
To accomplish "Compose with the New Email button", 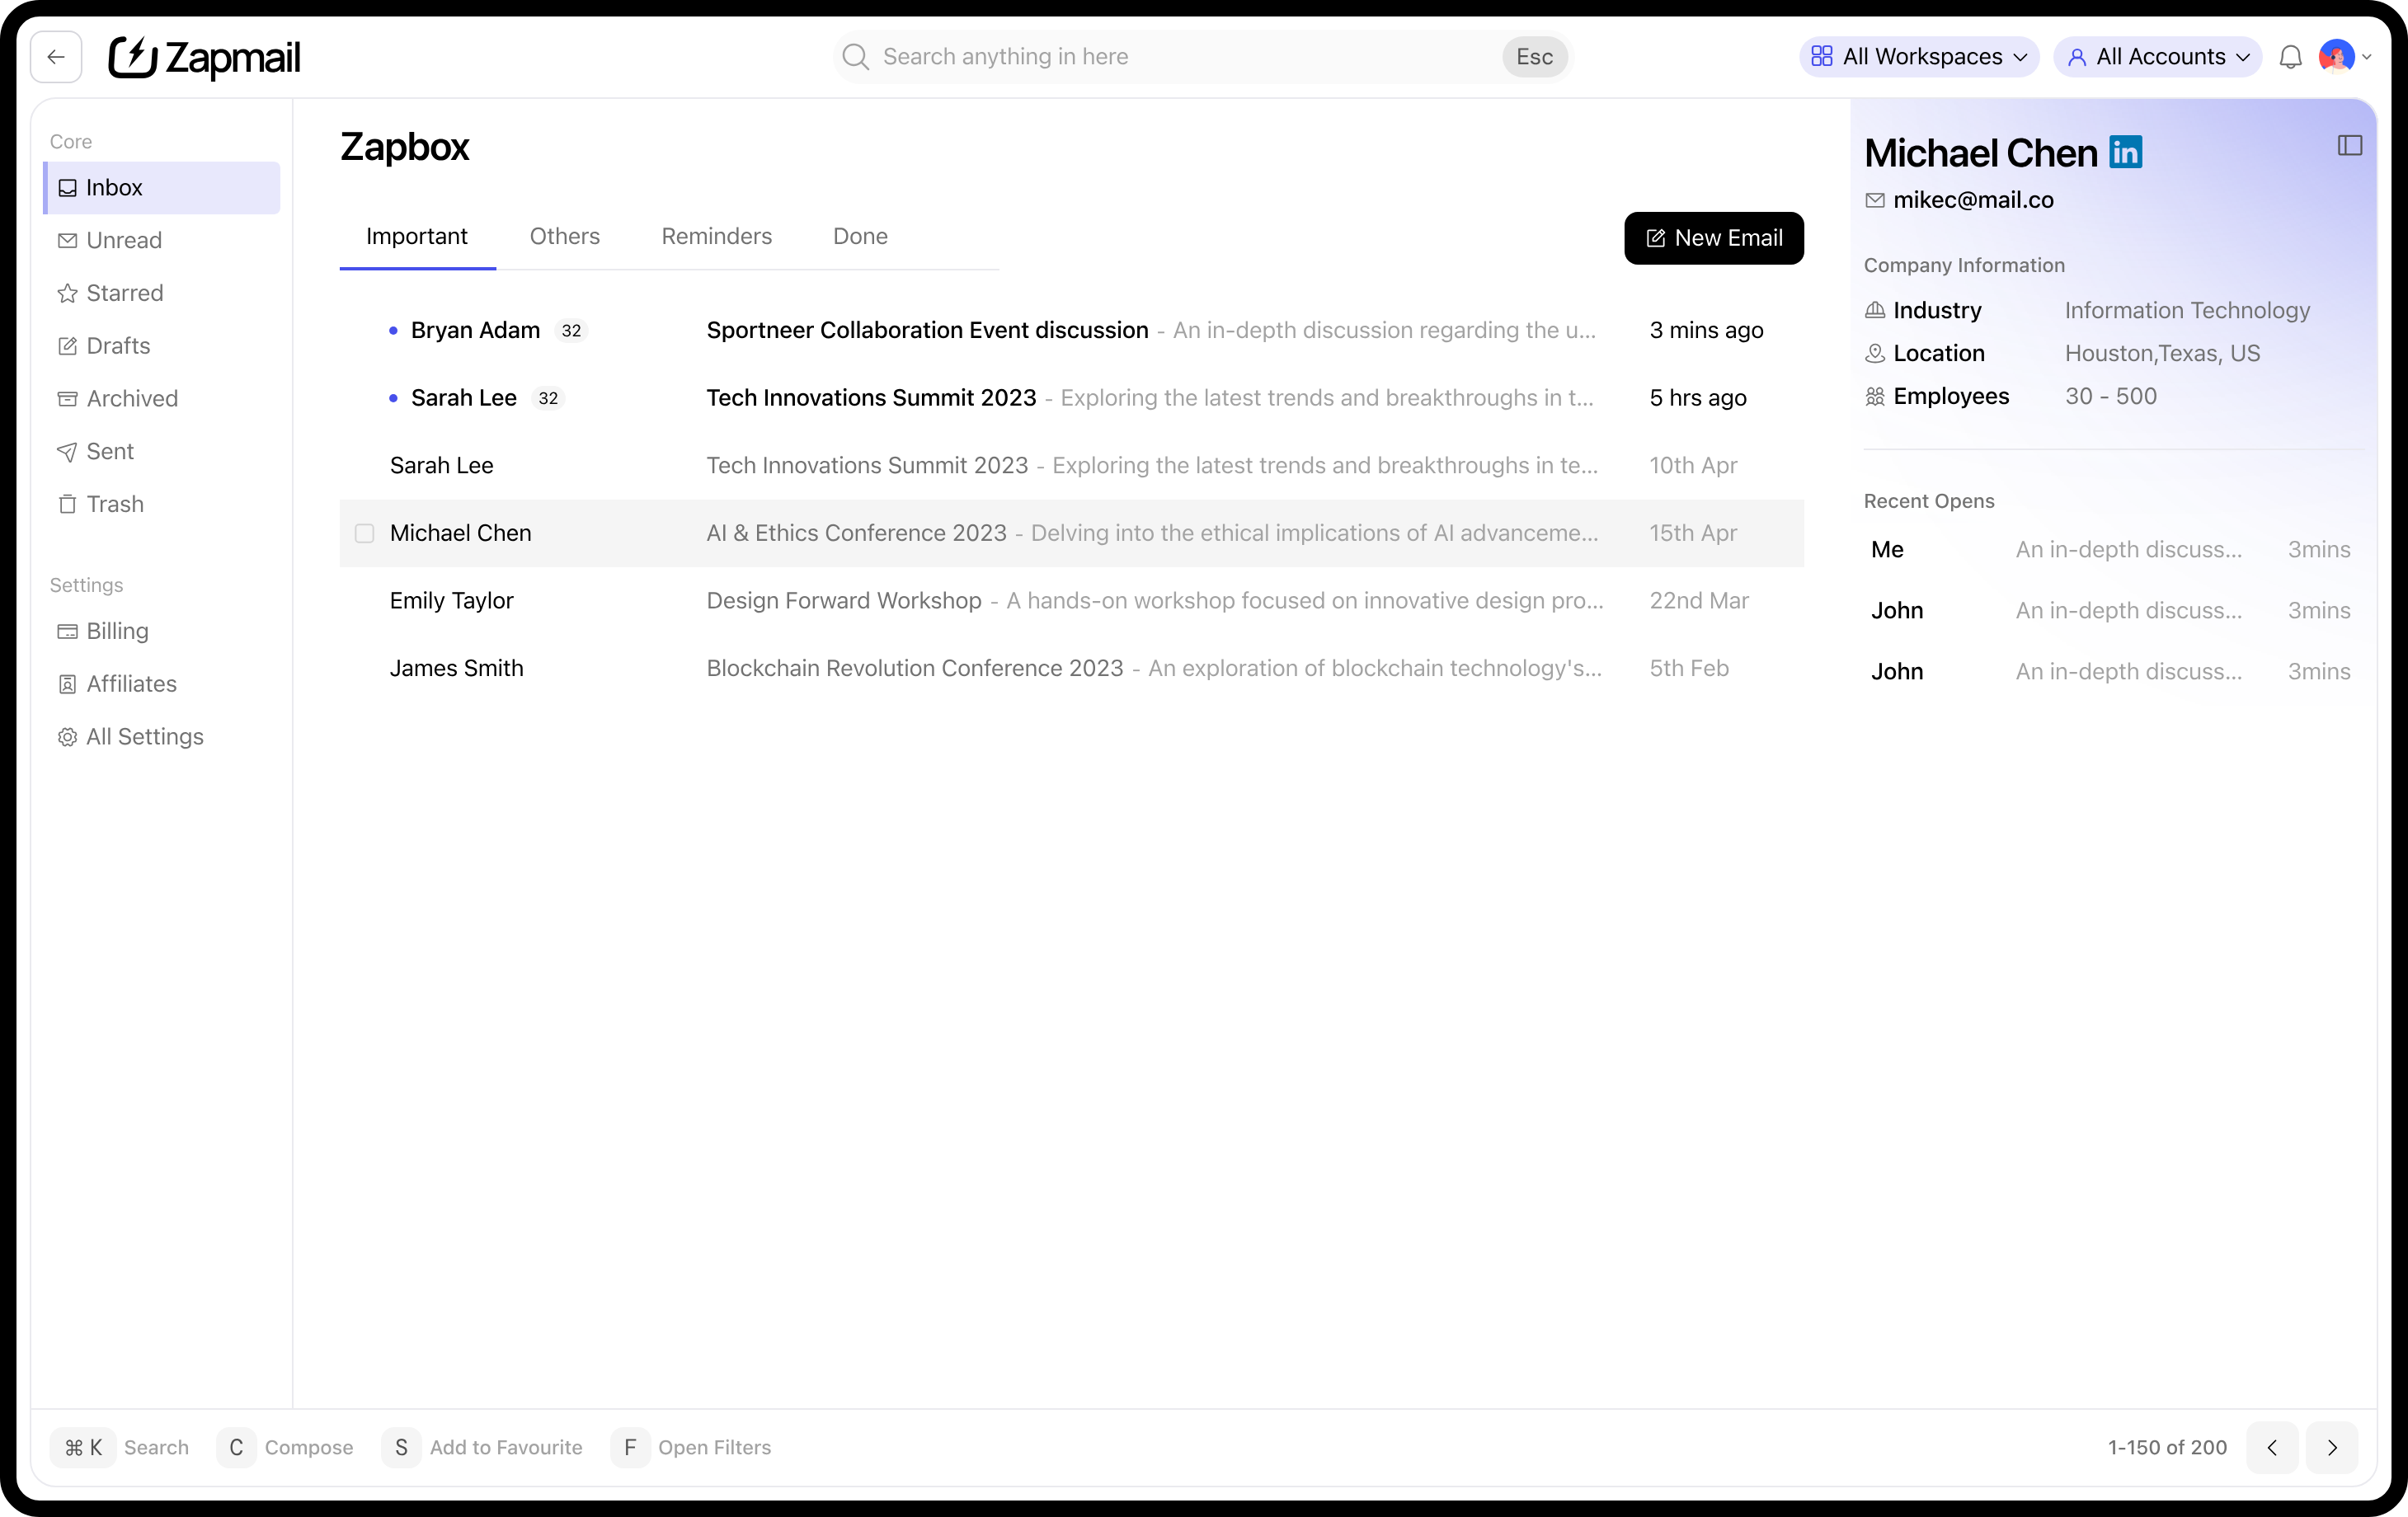I will tap(1714, 238).
